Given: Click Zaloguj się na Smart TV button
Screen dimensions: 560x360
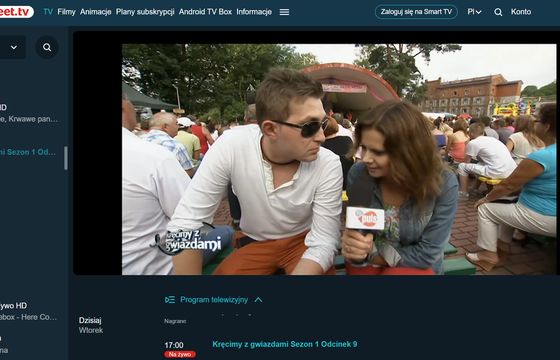Looking at the screenshot, I should point(416,12).
